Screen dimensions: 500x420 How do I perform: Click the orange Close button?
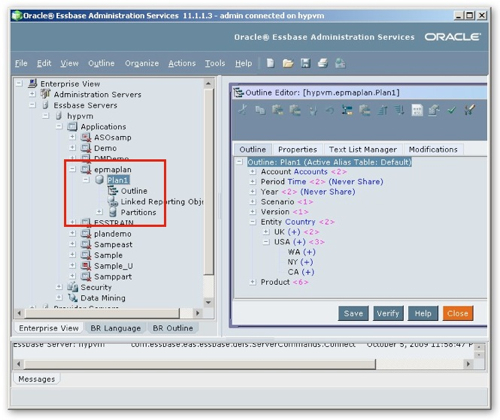point(458,313)
